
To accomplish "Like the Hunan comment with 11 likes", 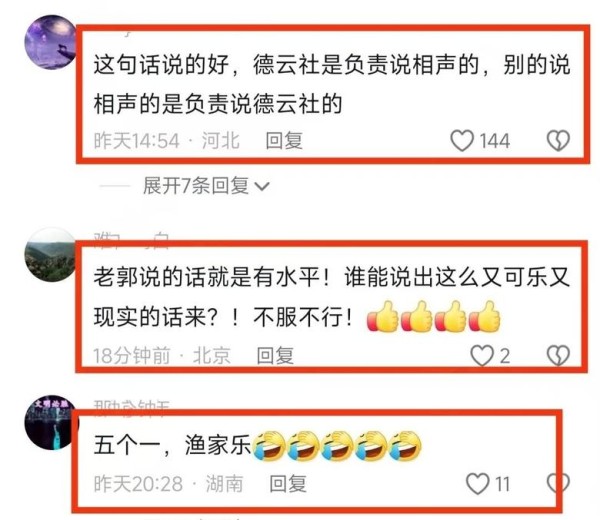I will [478, 484].
